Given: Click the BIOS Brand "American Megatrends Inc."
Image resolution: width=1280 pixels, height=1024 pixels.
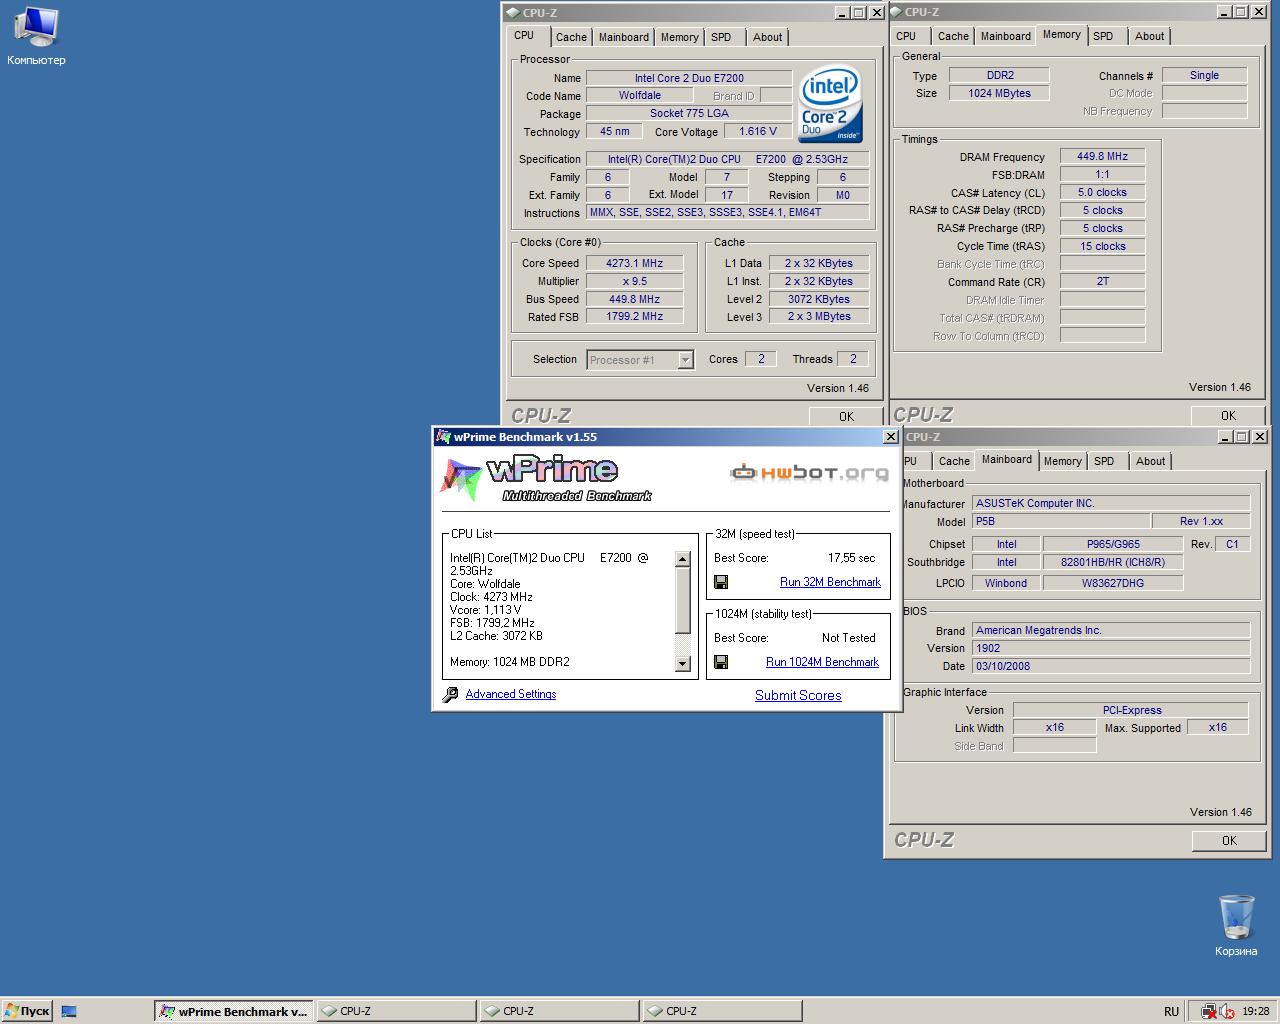Looking at the screenshot, I should pos(1111,630).
